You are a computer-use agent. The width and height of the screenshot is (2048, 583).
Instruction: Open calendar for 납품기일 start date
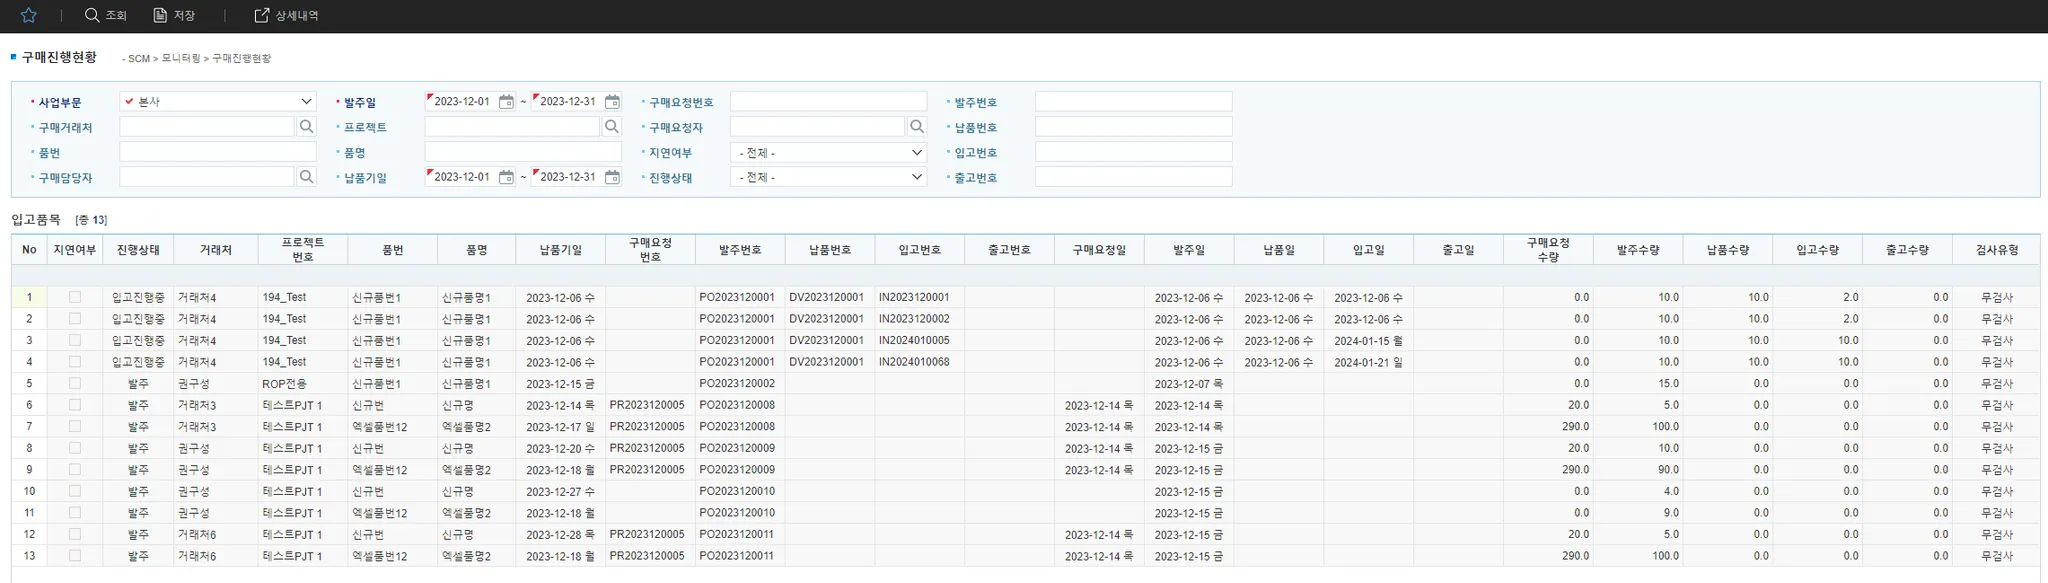pyautogui.click(x=506, y=177)
